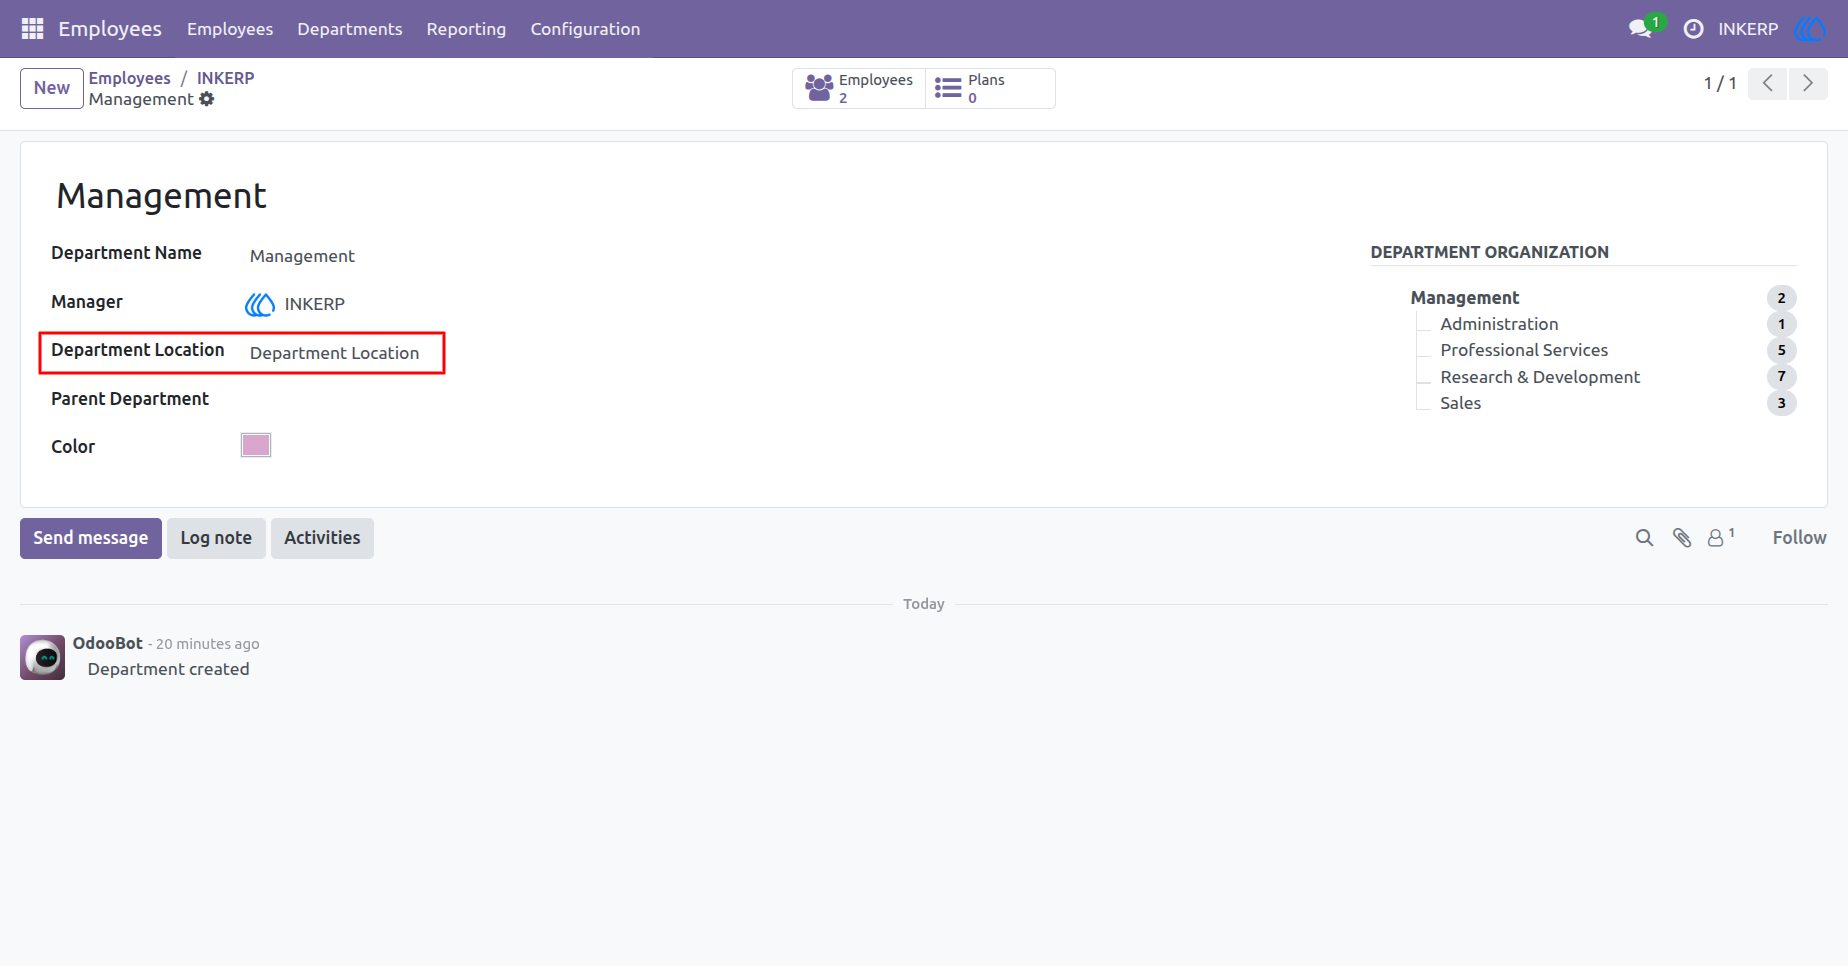Click the INKERP user avatar logo
Image resolution: width=1848 pixels, height=966 pixels.
pyautogui.click(x=1810, y=29)
